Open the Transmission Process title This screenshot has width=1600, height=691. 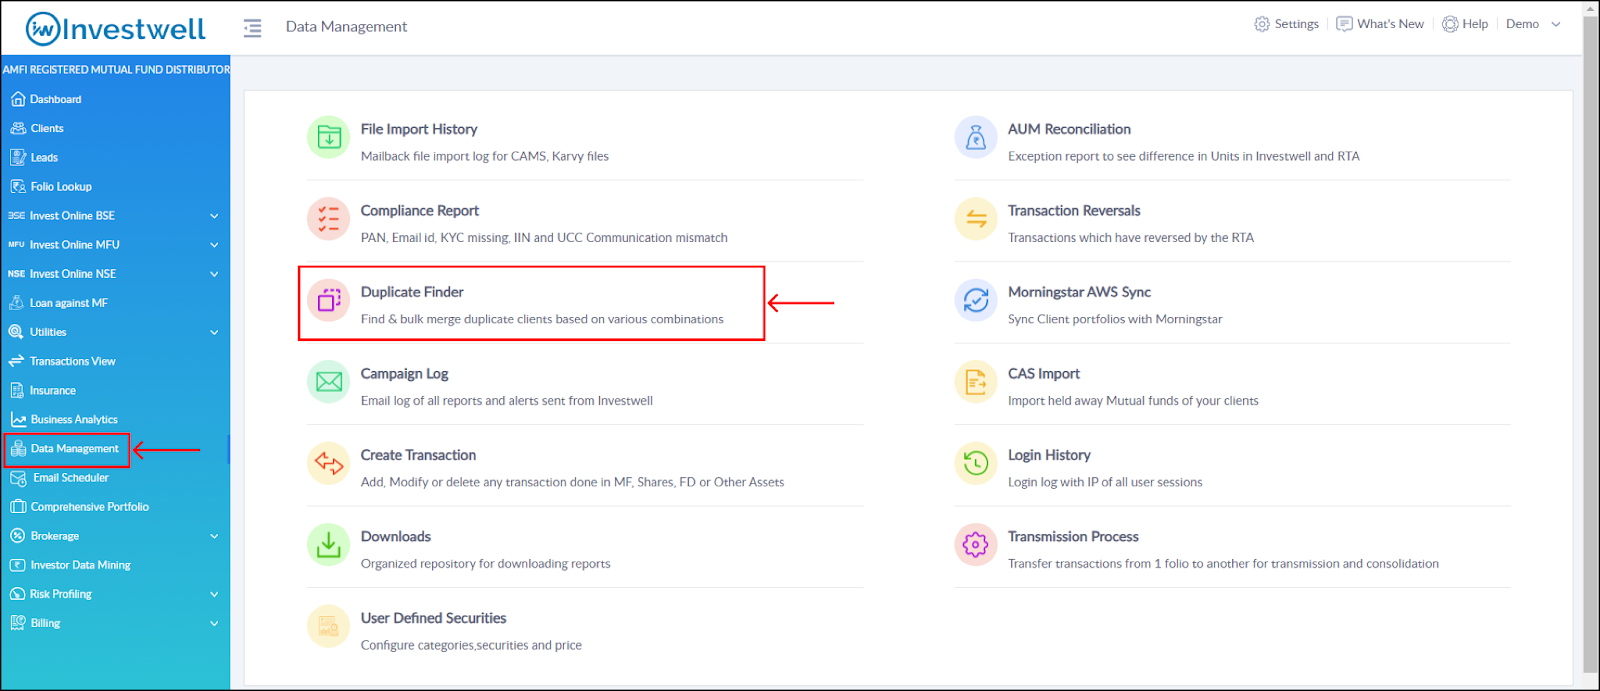click(x=1073, y=537)
